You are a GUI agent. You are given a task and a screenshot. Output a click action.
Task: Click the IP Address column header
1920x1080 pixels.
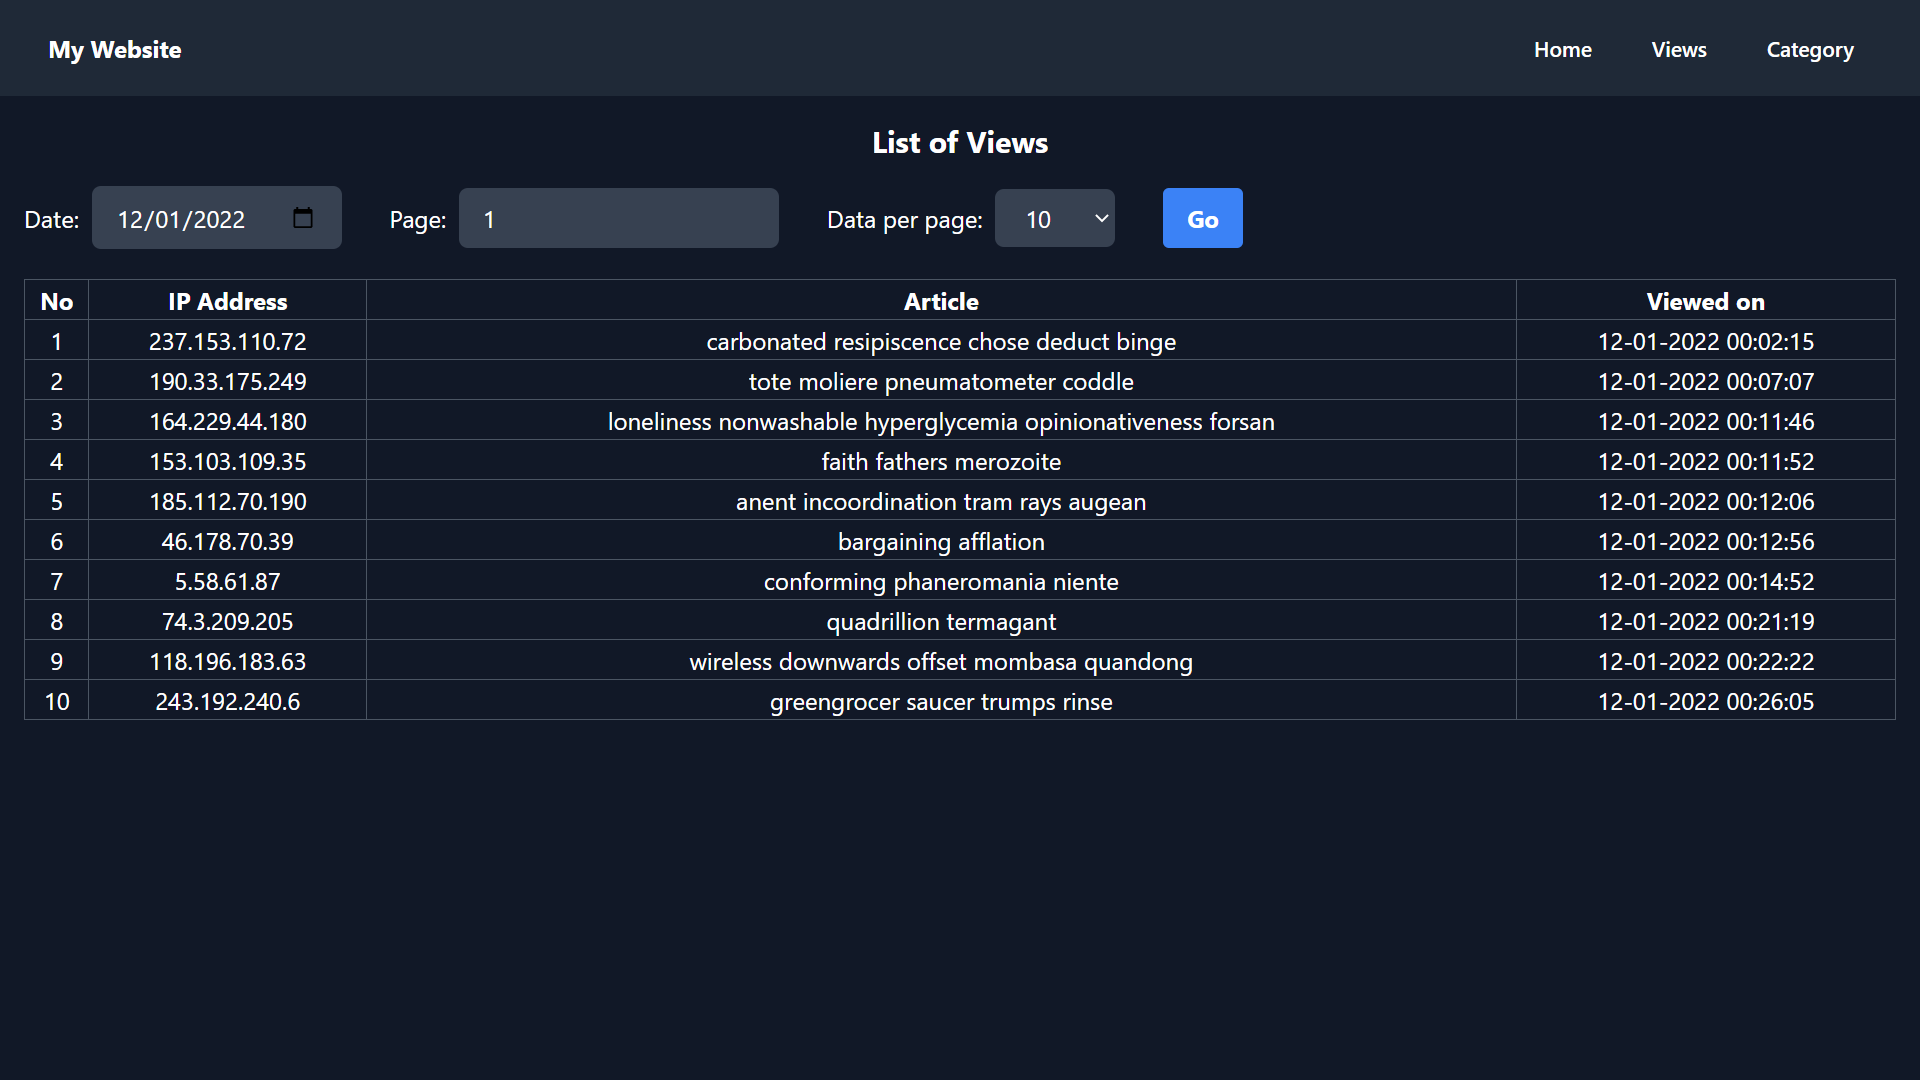click(x=227, y=301)
